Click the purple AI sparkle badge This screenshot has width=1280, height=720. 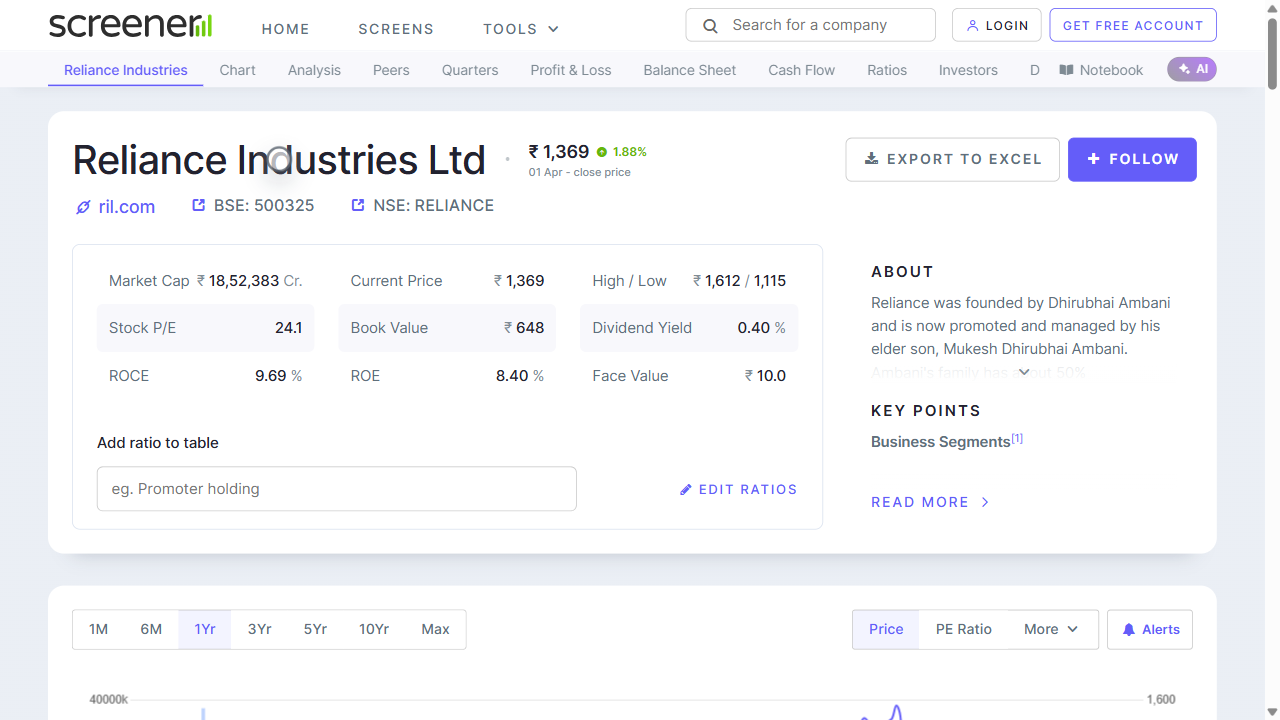pos(1191,69)
